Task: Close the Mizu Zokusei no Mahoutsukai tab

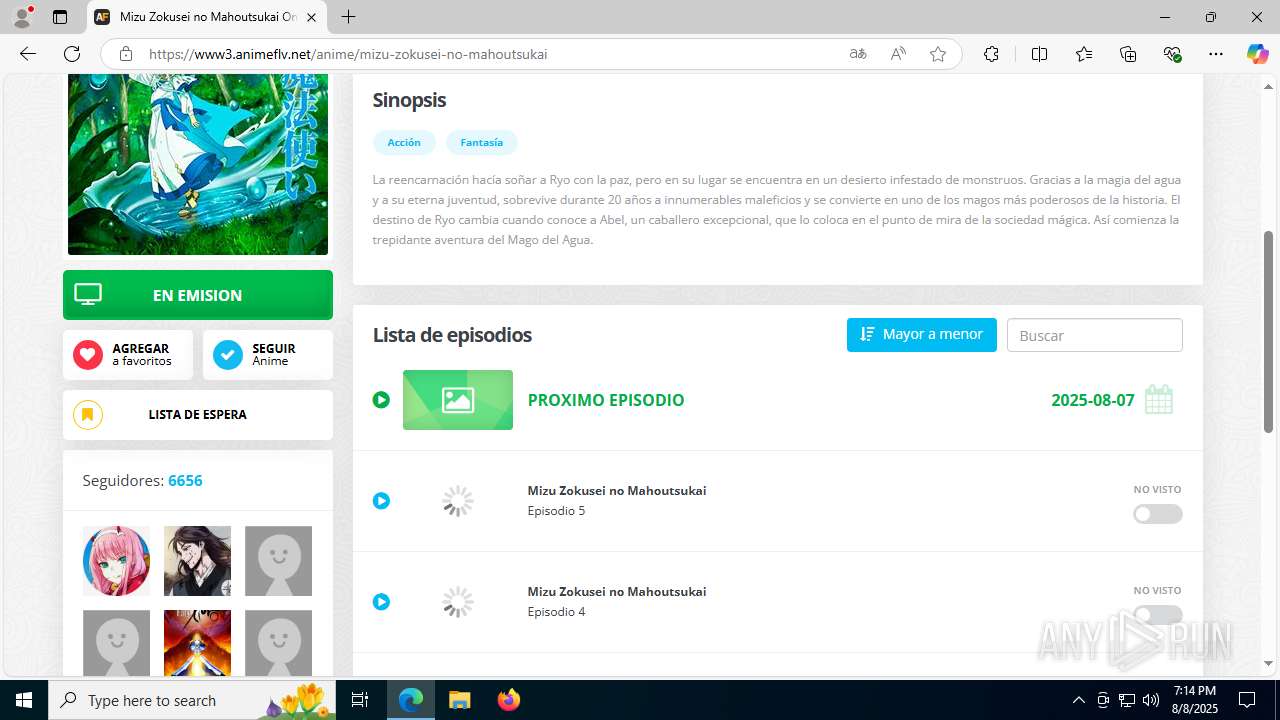Action: (312, 17)
